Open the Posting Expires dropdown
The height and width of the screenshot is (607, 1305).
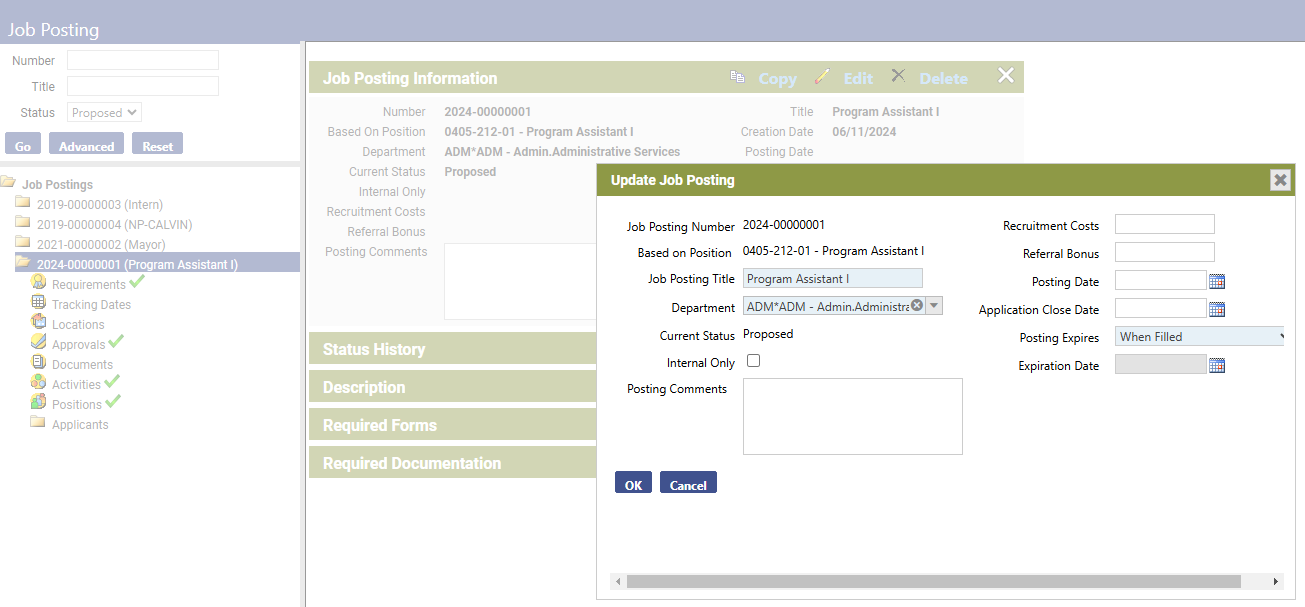(x=1200, y=337)
